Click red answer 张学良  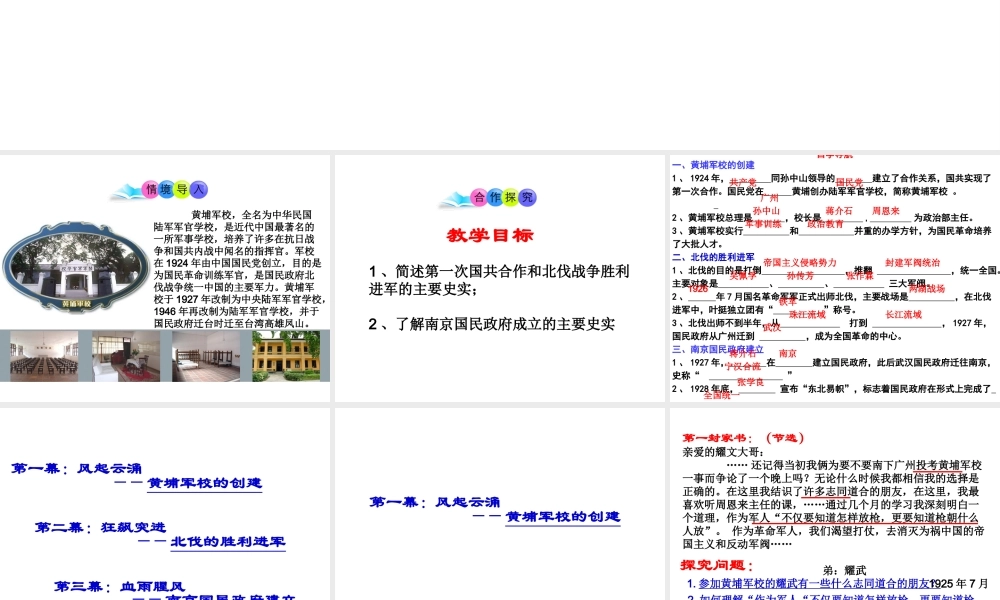pos(751,382)
